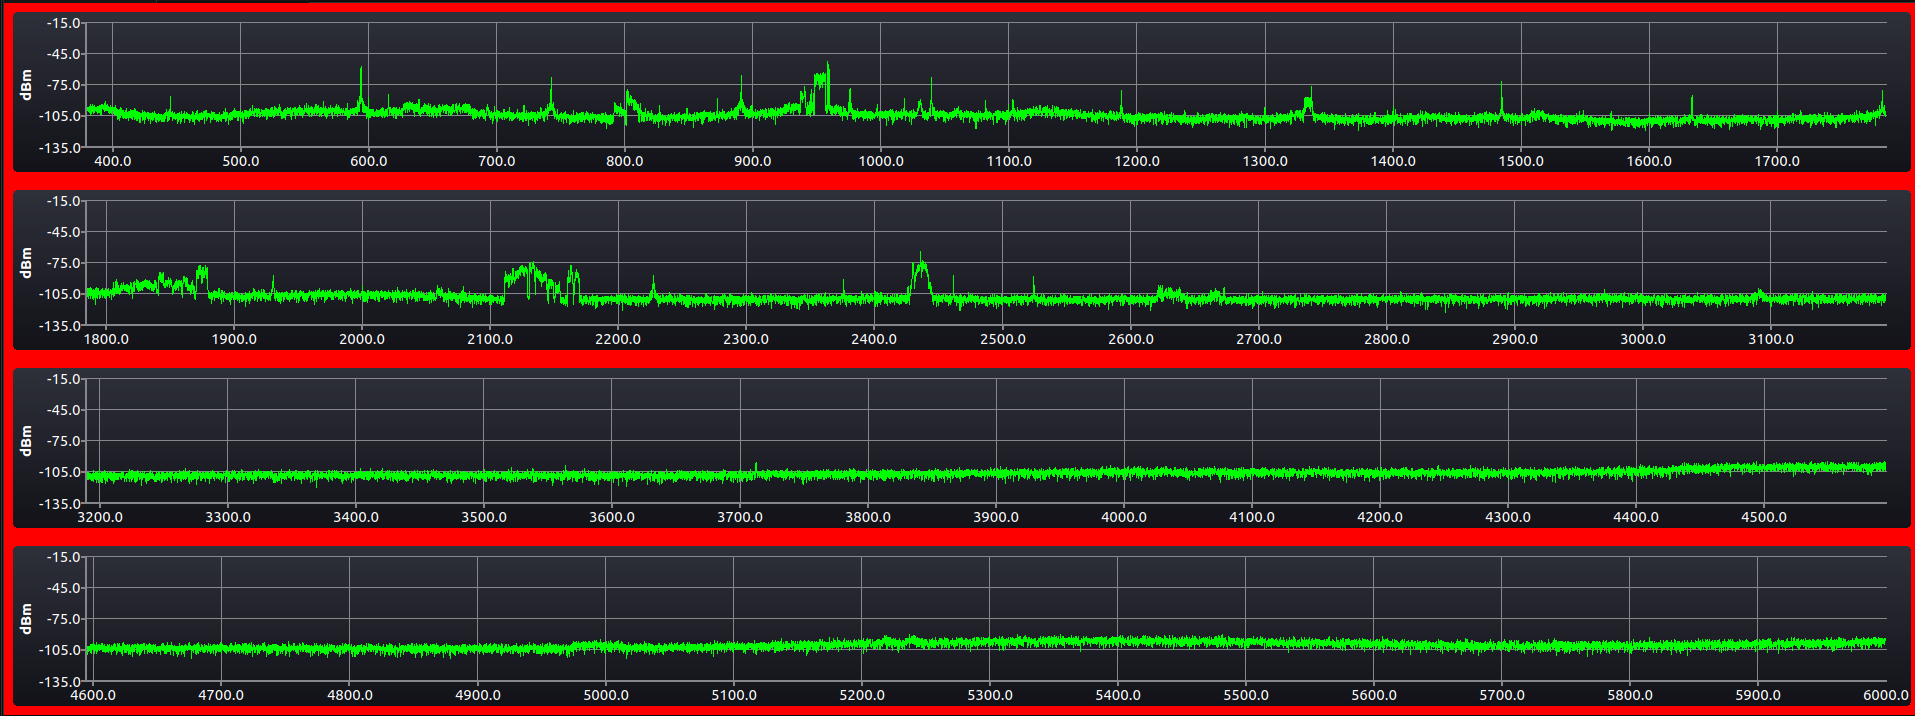This screenshot has height=716, width=1915.
Task: Click the 5200.0 frequency axis label
Action: pos(862,695)
